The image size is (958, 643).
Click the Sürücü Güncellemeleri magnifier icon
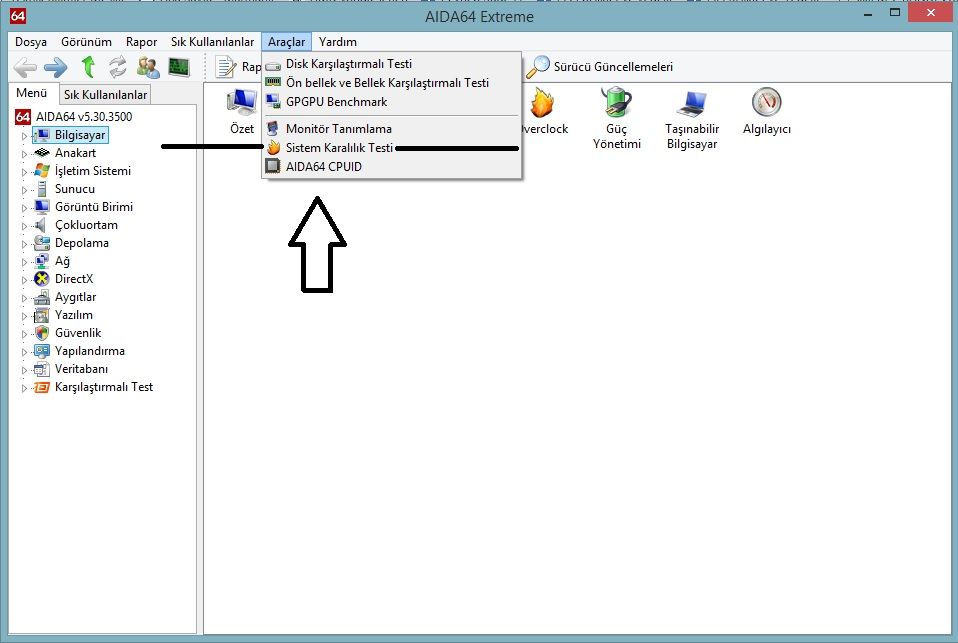click(x=538, y=67)
